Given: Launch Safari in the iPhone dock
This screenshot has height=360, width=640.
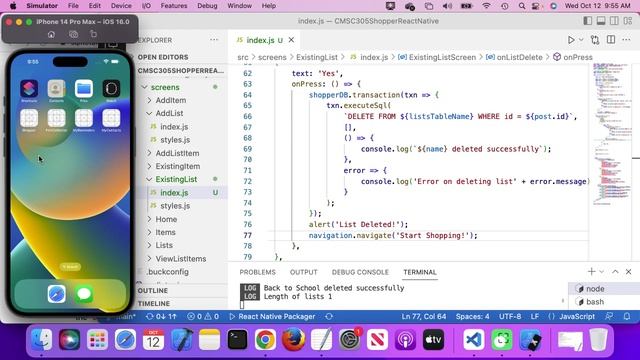Looking at the screenshot, I should pyautogui.click(x=56, y=294).
